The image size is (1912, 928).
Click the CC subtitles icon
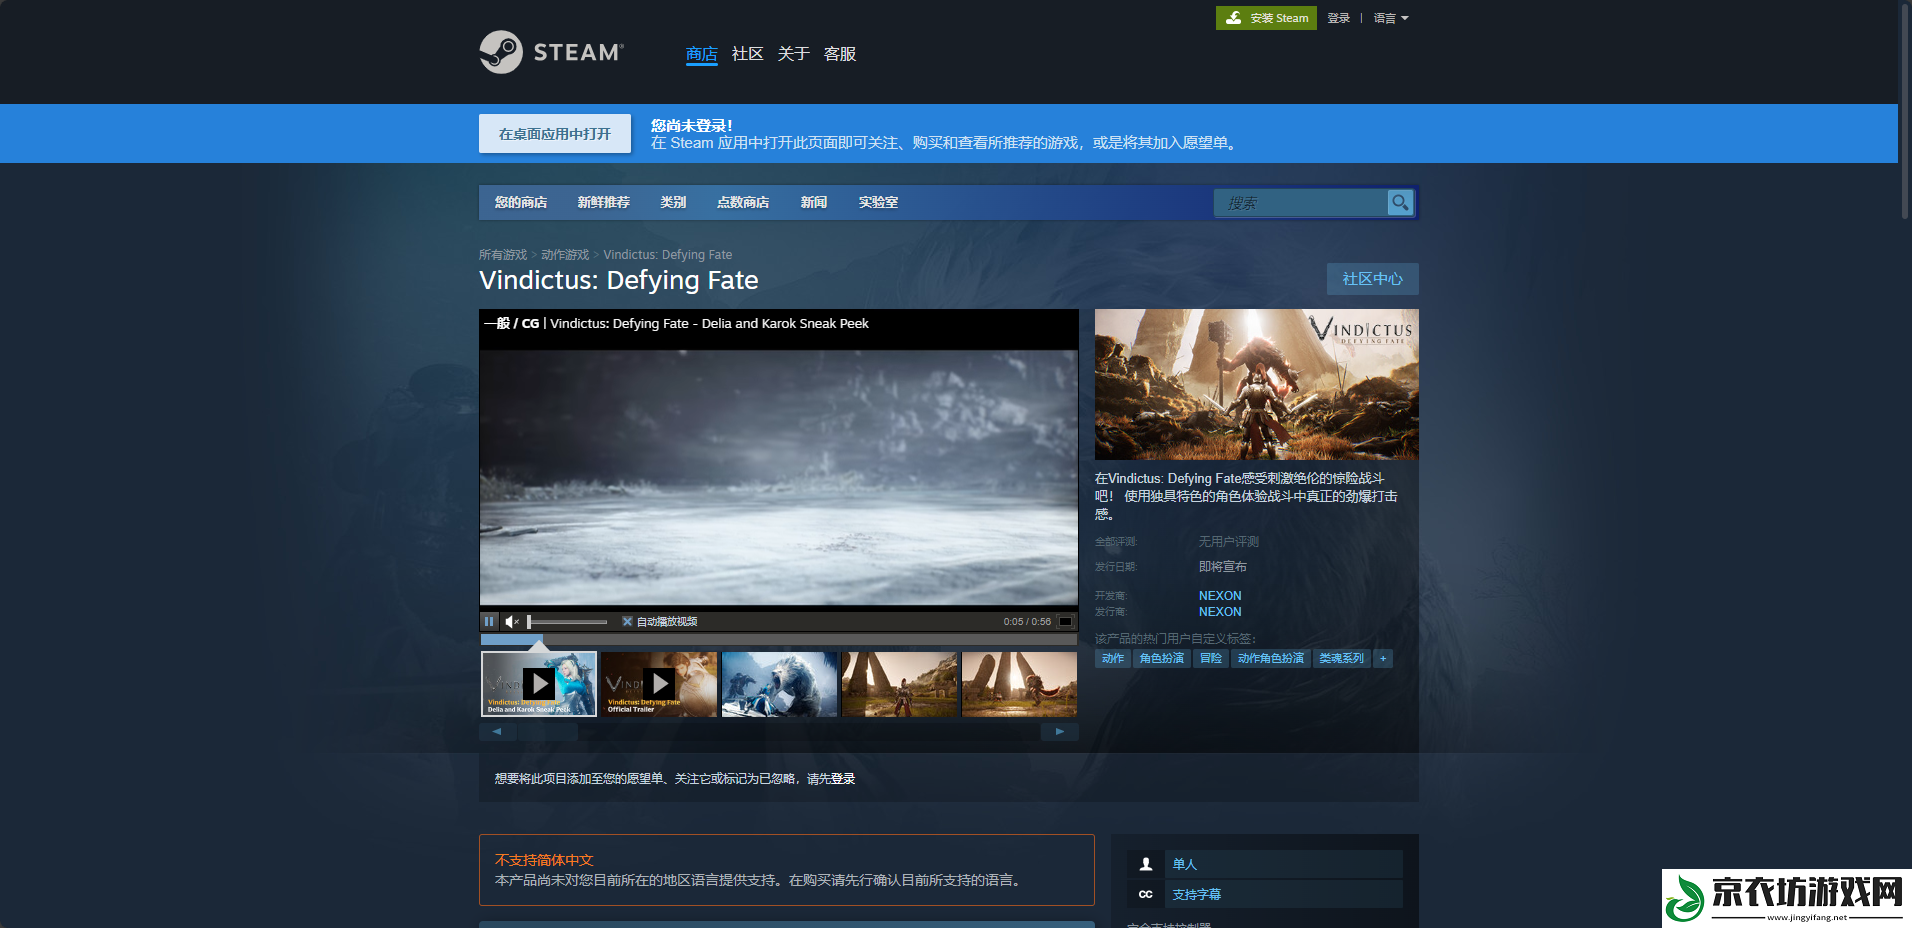(1146, 894)
